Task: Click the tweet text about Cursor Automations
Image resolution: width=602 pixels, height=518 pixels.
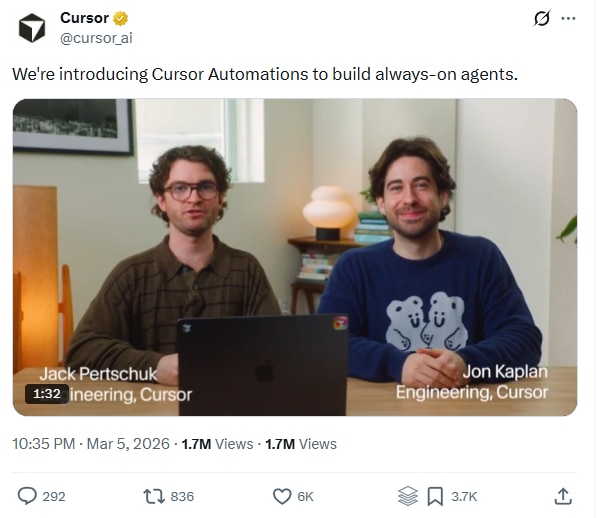Action: tap(265, 74)
